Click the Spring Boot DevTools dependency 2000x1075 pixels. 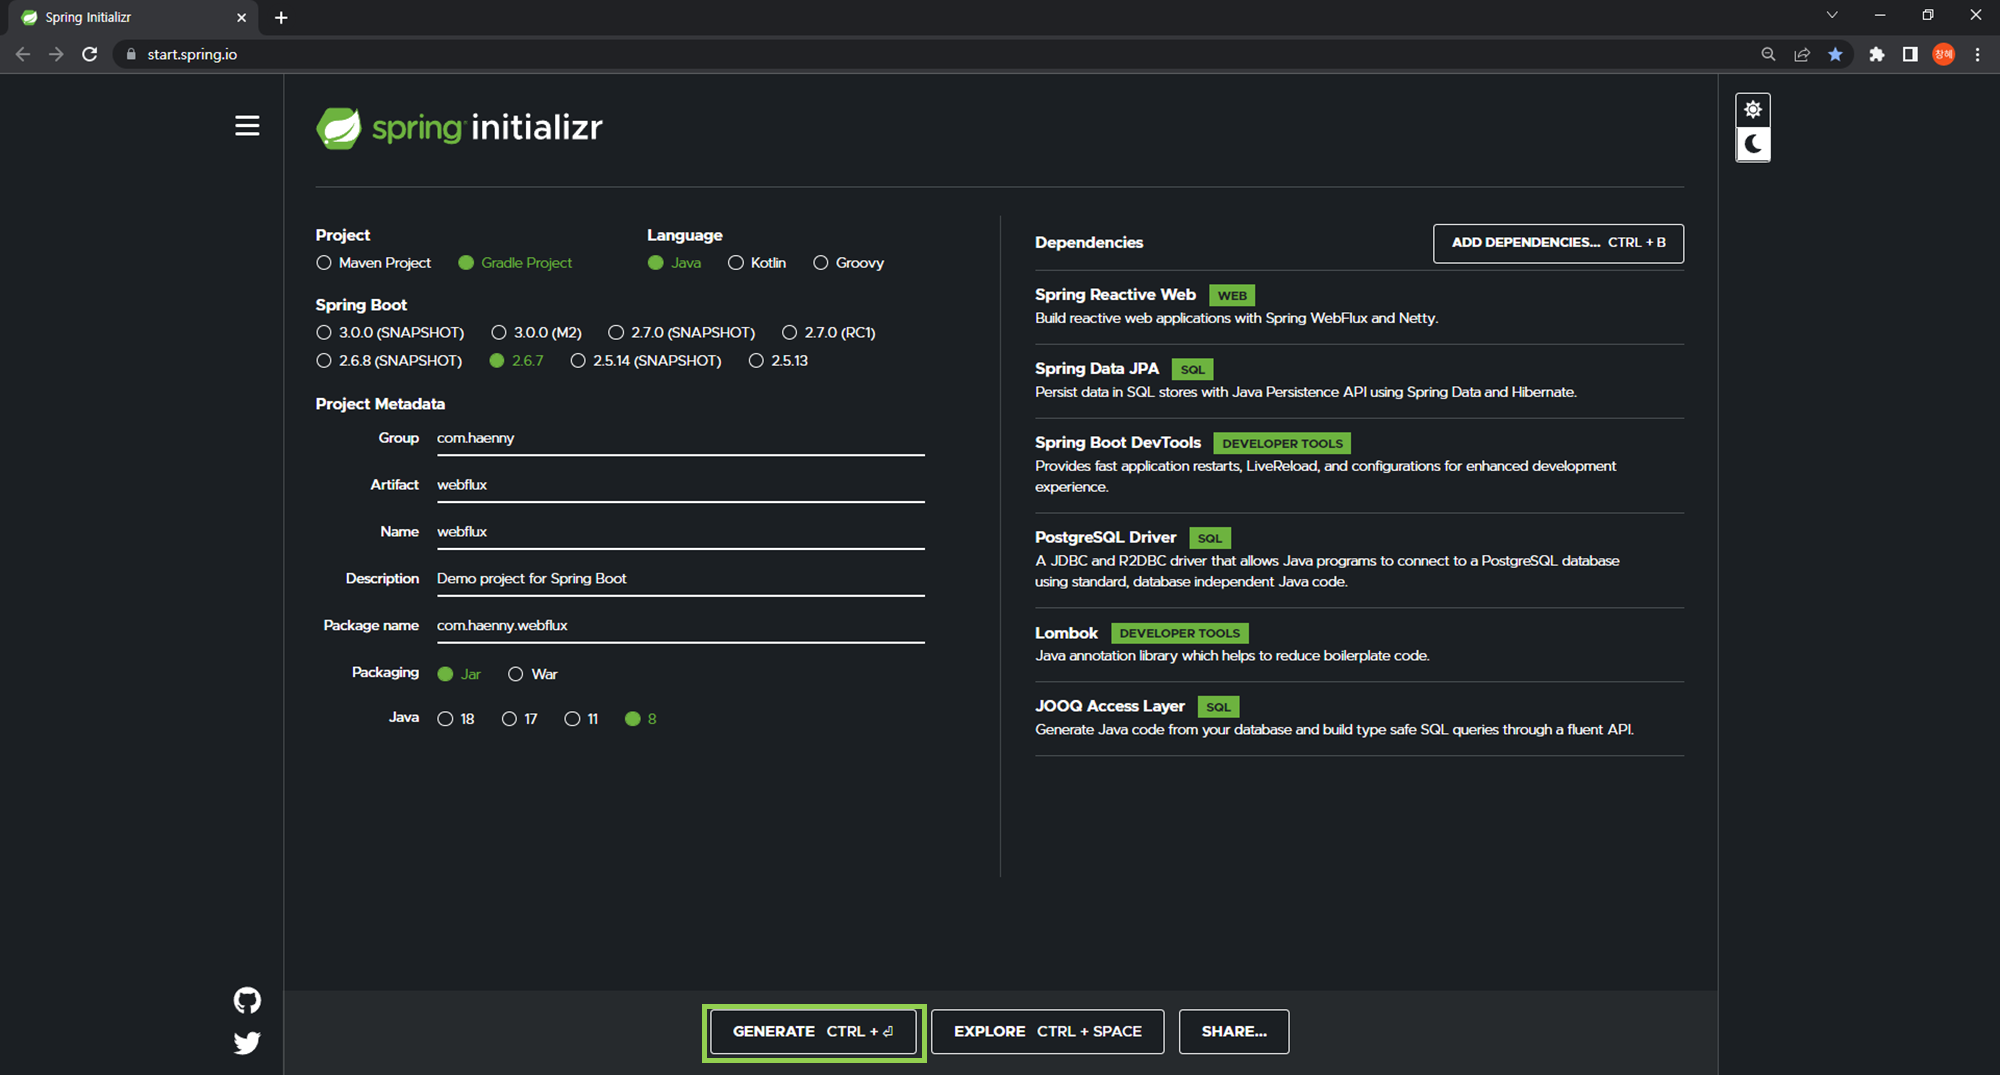[x=1359, y=465]
